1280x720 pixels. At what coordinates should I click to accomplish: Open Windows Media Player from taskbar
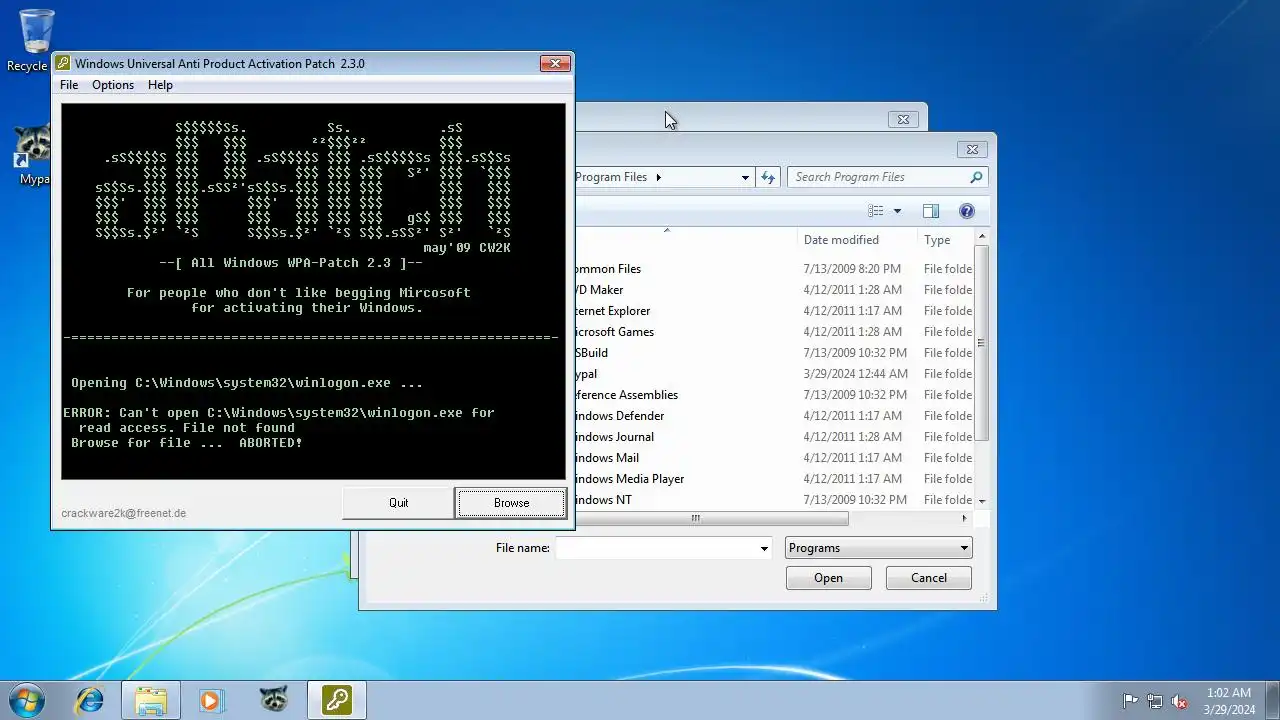[x=211, y=700]
